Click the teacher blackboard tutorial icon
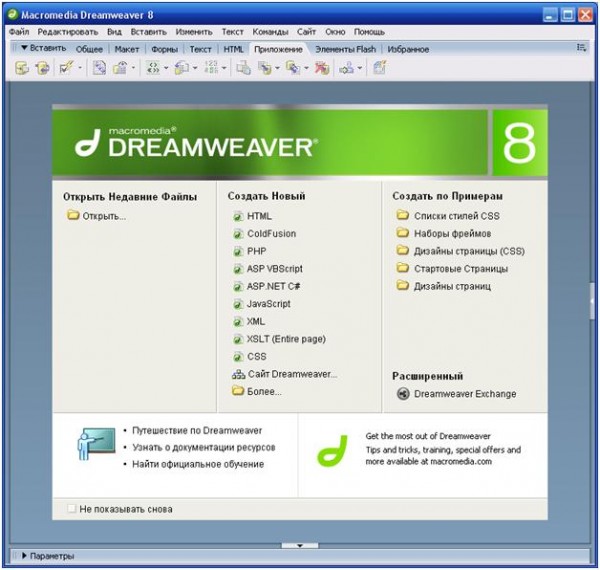 point(96,444)
